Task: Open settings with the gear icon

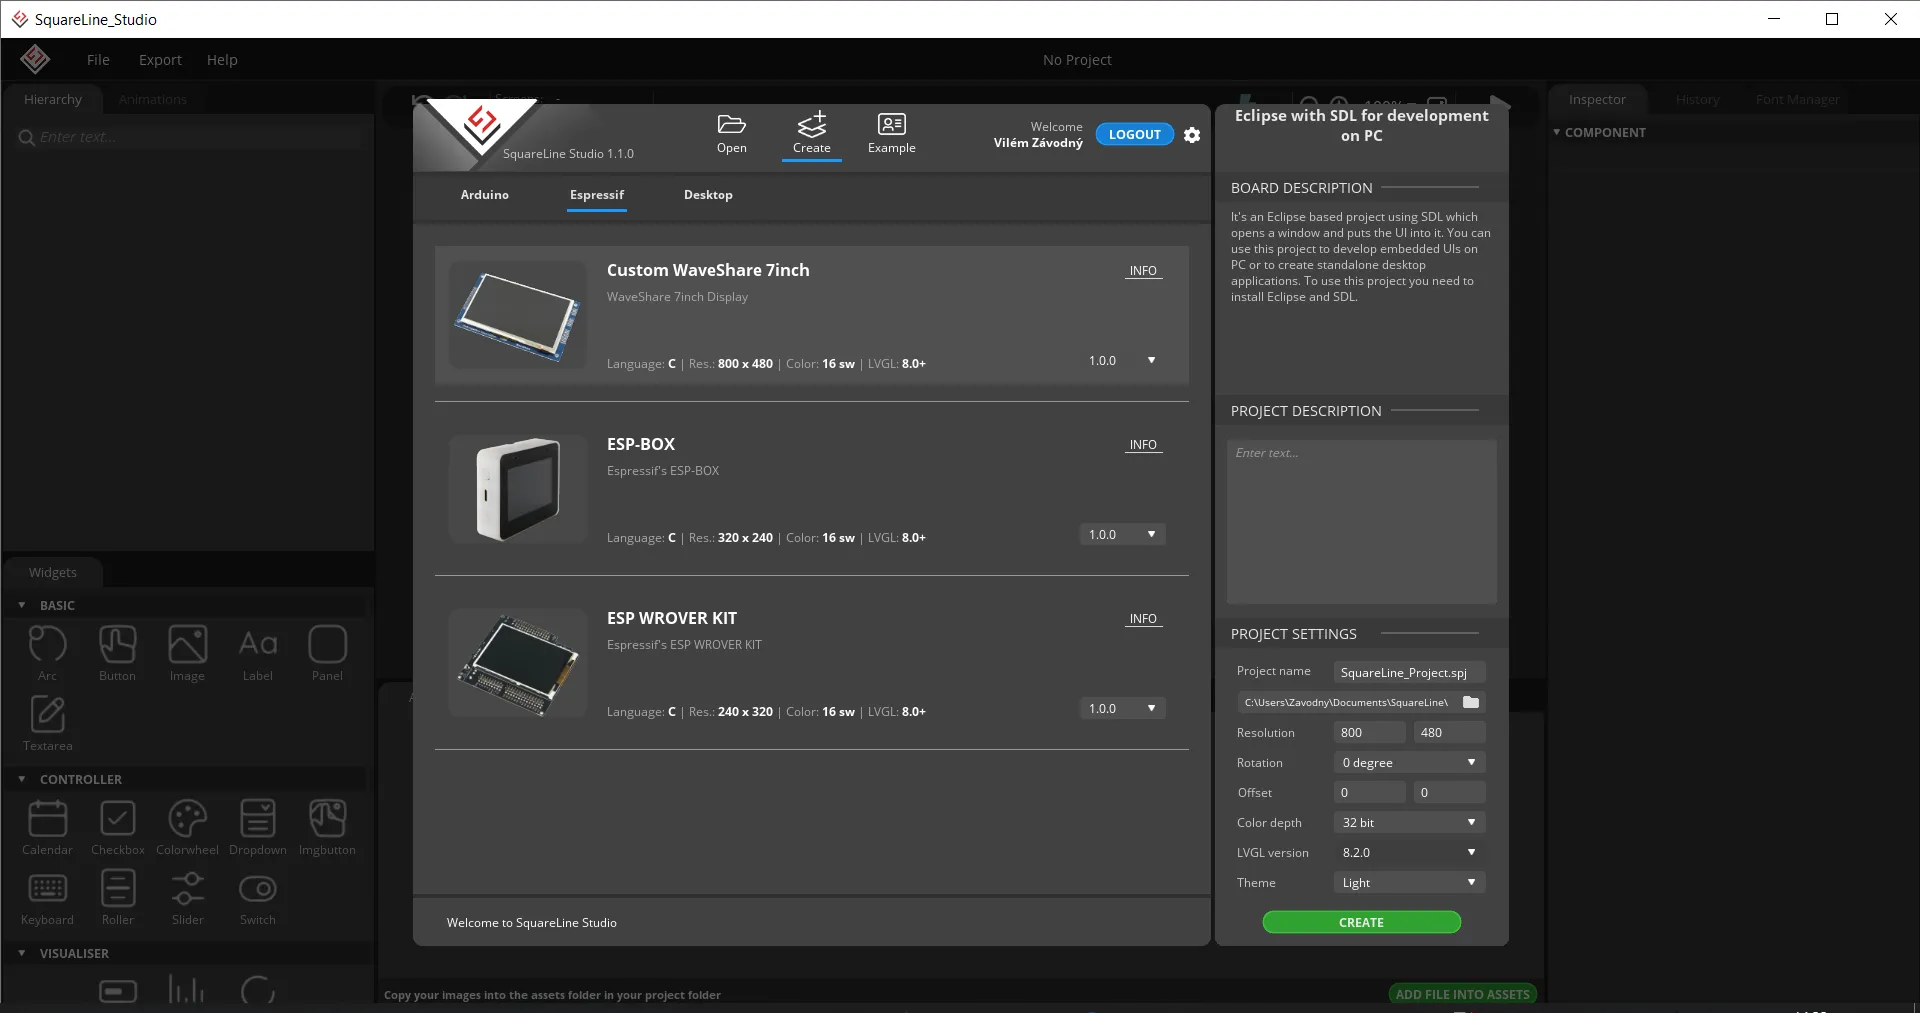Action: 1192,135
